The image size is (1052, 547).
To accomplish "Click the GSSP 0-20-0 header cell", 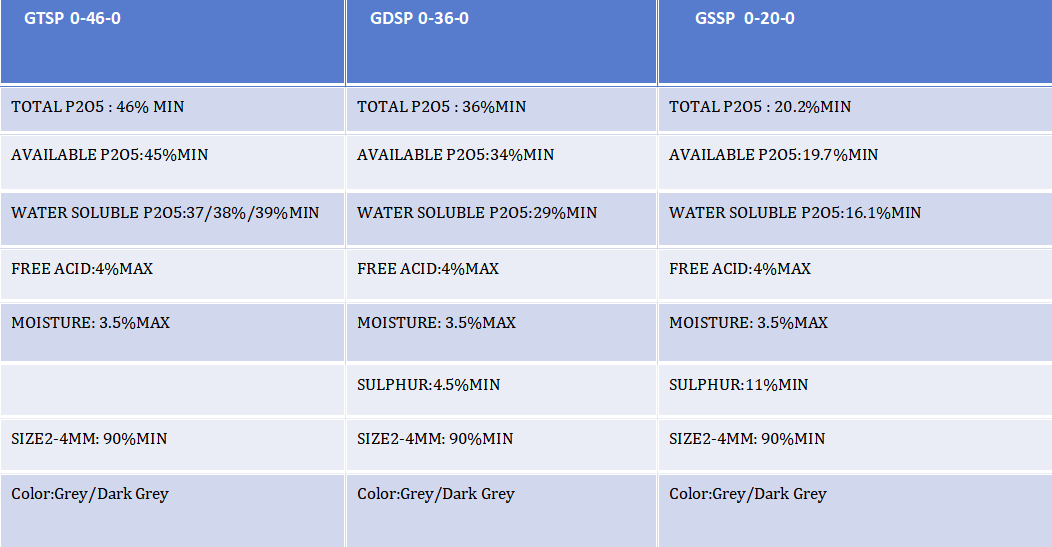I will [855, 42].
